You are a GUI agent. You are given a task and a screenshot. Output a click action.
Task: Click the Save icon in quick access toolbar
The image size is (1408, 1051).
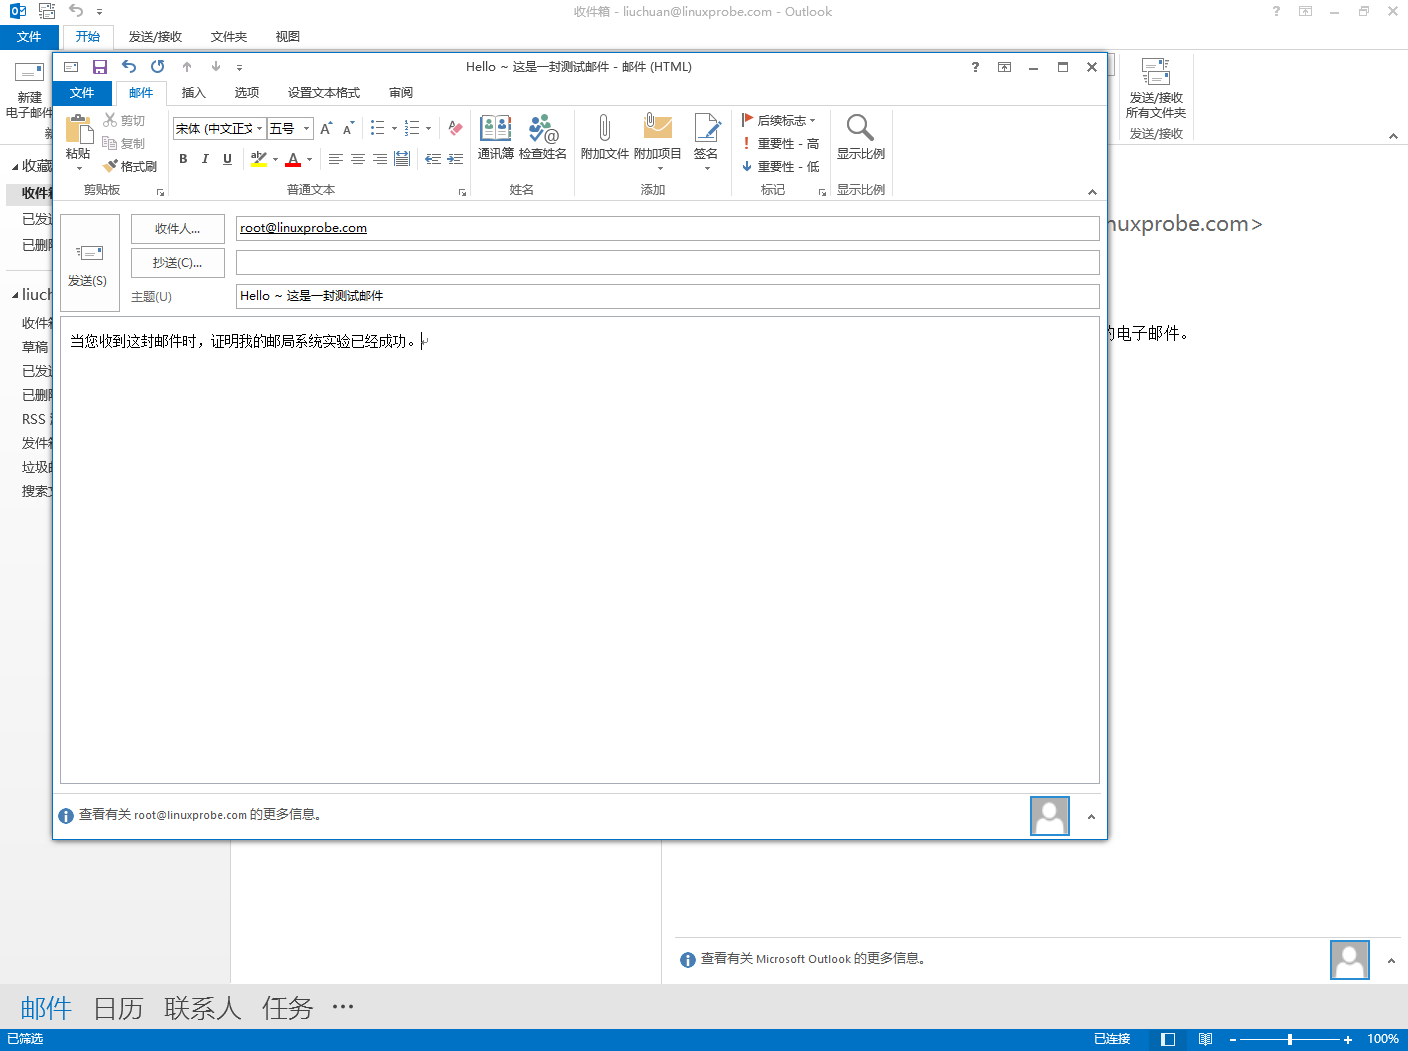tap(100, 67)
